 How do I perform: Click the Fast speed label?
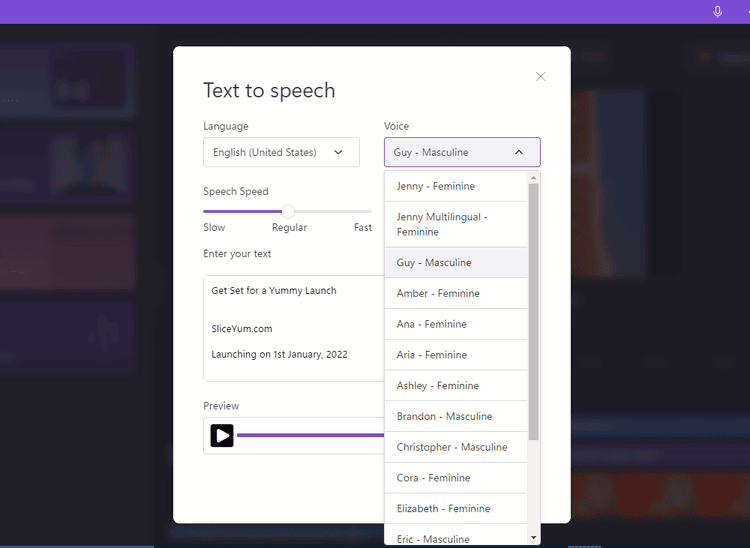point(363,228)
